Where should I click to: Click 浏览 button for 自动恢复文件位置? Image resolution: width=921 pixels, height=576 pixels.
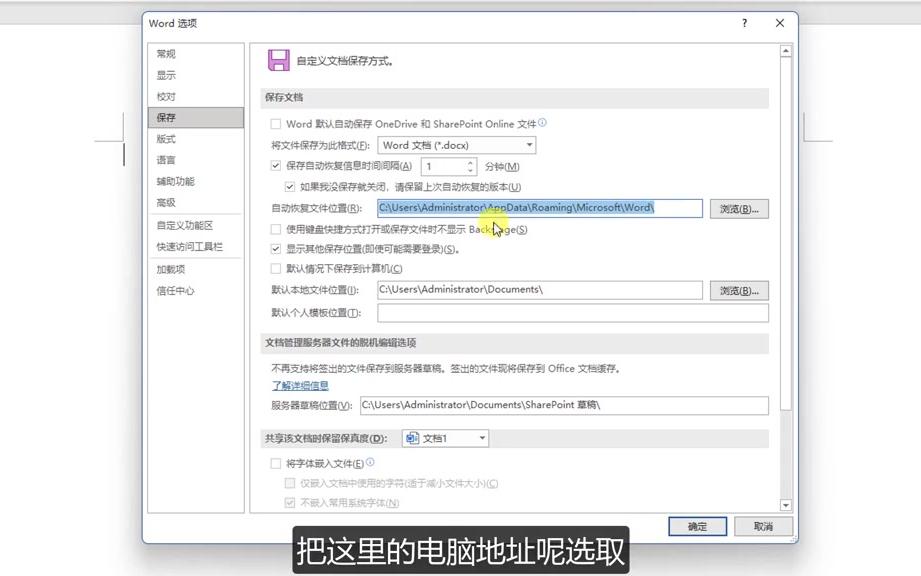[739, 208]
